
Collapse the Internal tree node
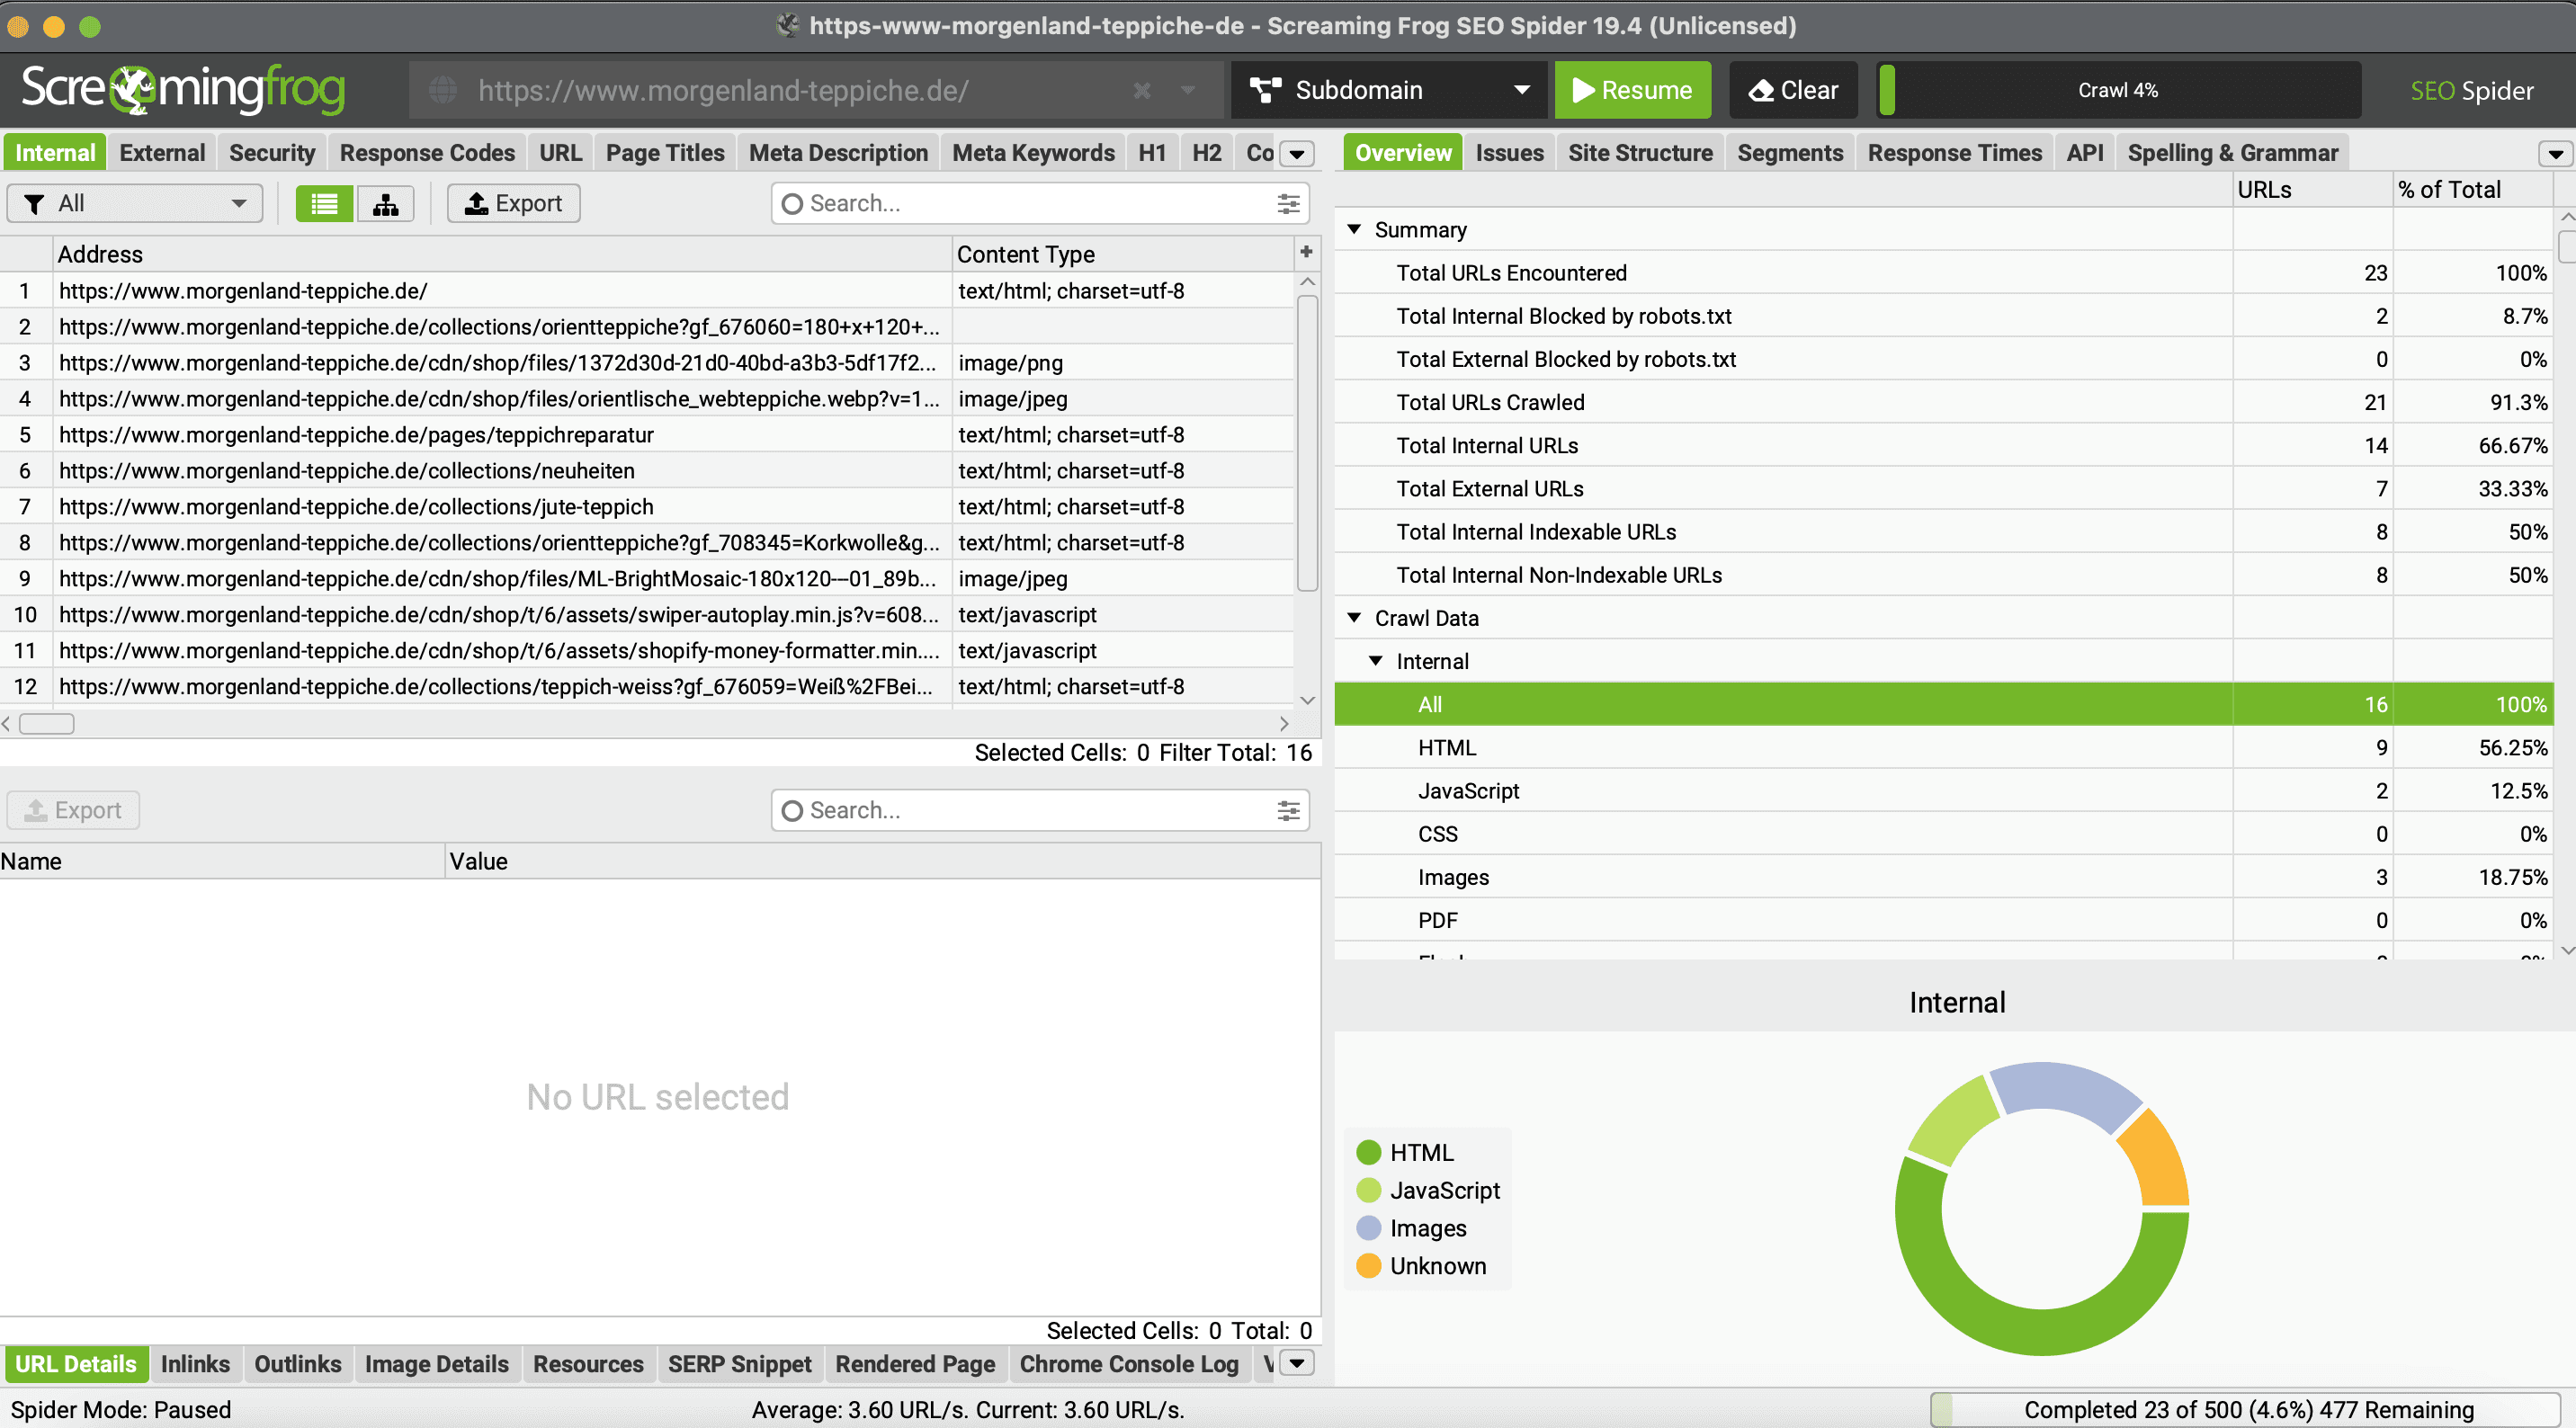1376,660
